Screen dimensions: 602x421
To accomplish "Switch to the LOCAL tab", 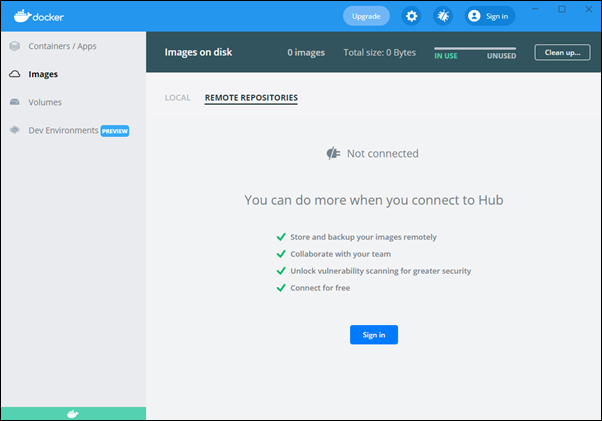I will (177, 98).
